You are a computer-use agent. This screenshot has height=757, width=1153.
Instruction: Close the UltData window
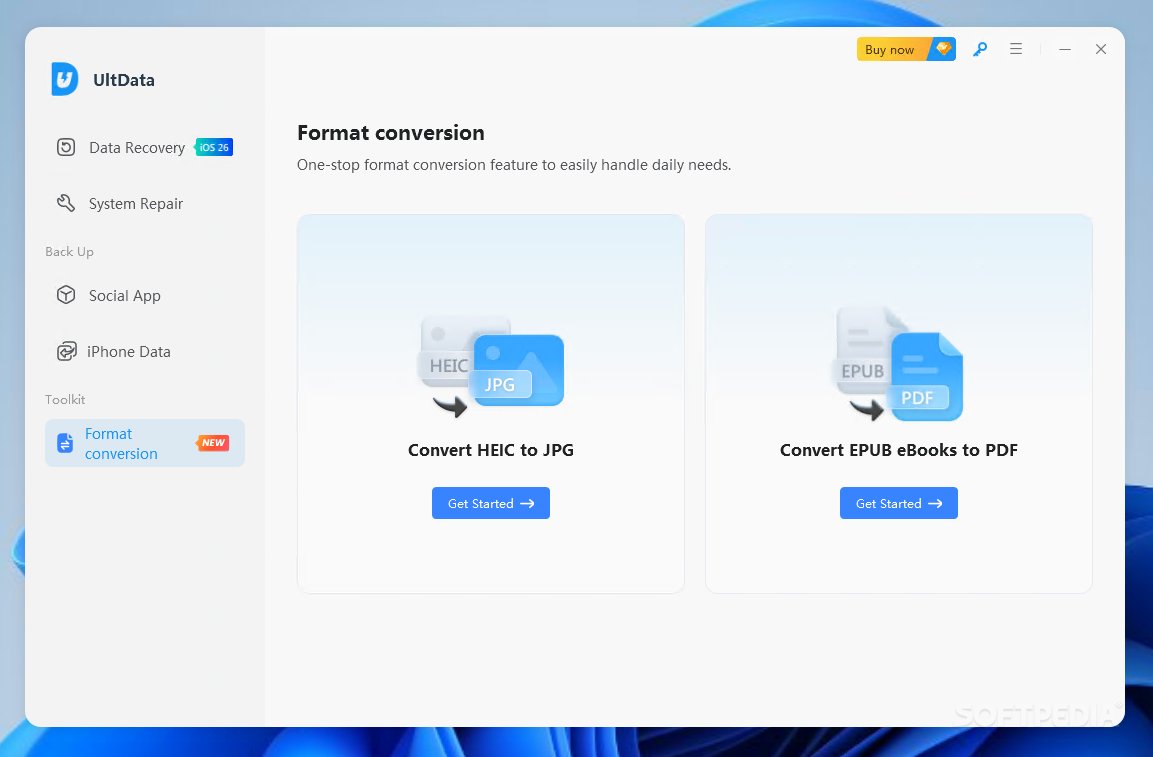pos(1101,49)
